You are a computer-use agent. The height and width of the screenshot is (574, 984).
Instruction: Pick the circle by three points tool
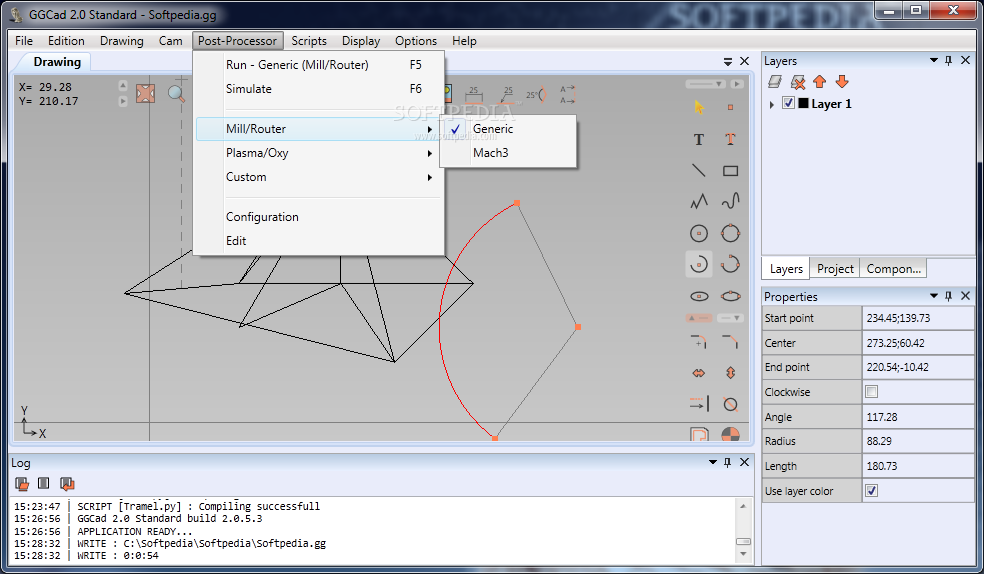(730, 233)
